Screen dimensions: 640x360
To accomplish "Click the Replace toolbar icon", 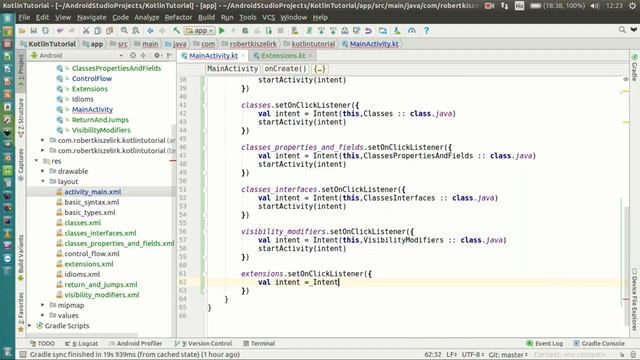I will (x=136, y=31).
